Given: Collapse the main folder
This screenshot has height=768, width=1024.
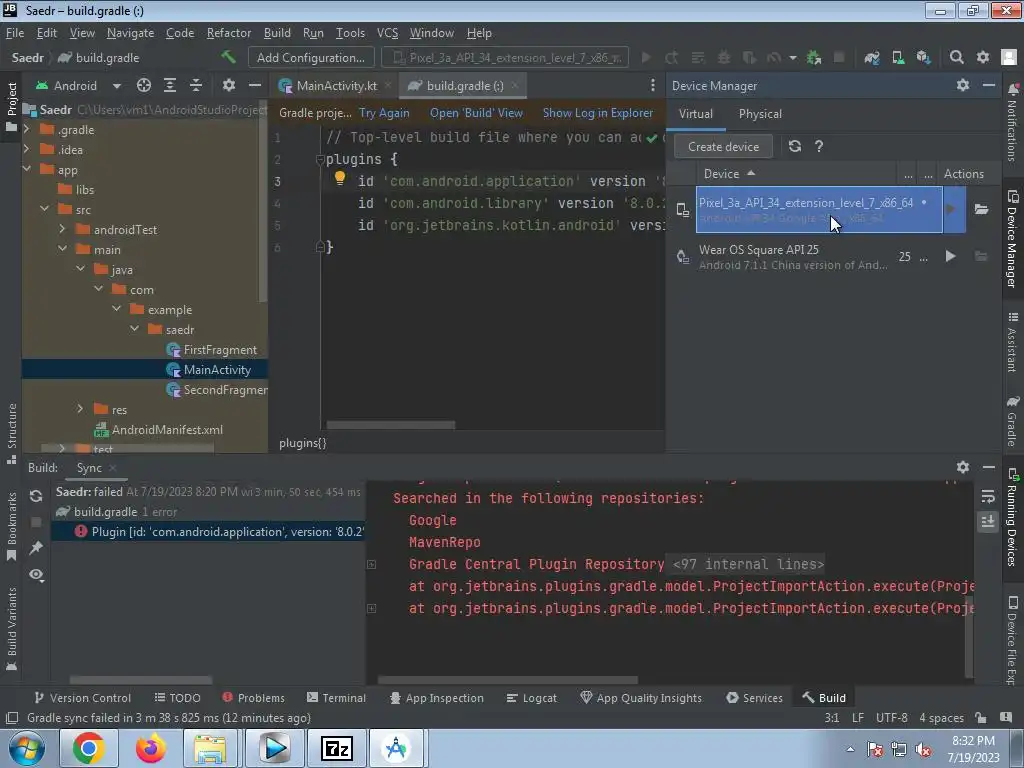Looking at the screenshot, I should point(63,249).
